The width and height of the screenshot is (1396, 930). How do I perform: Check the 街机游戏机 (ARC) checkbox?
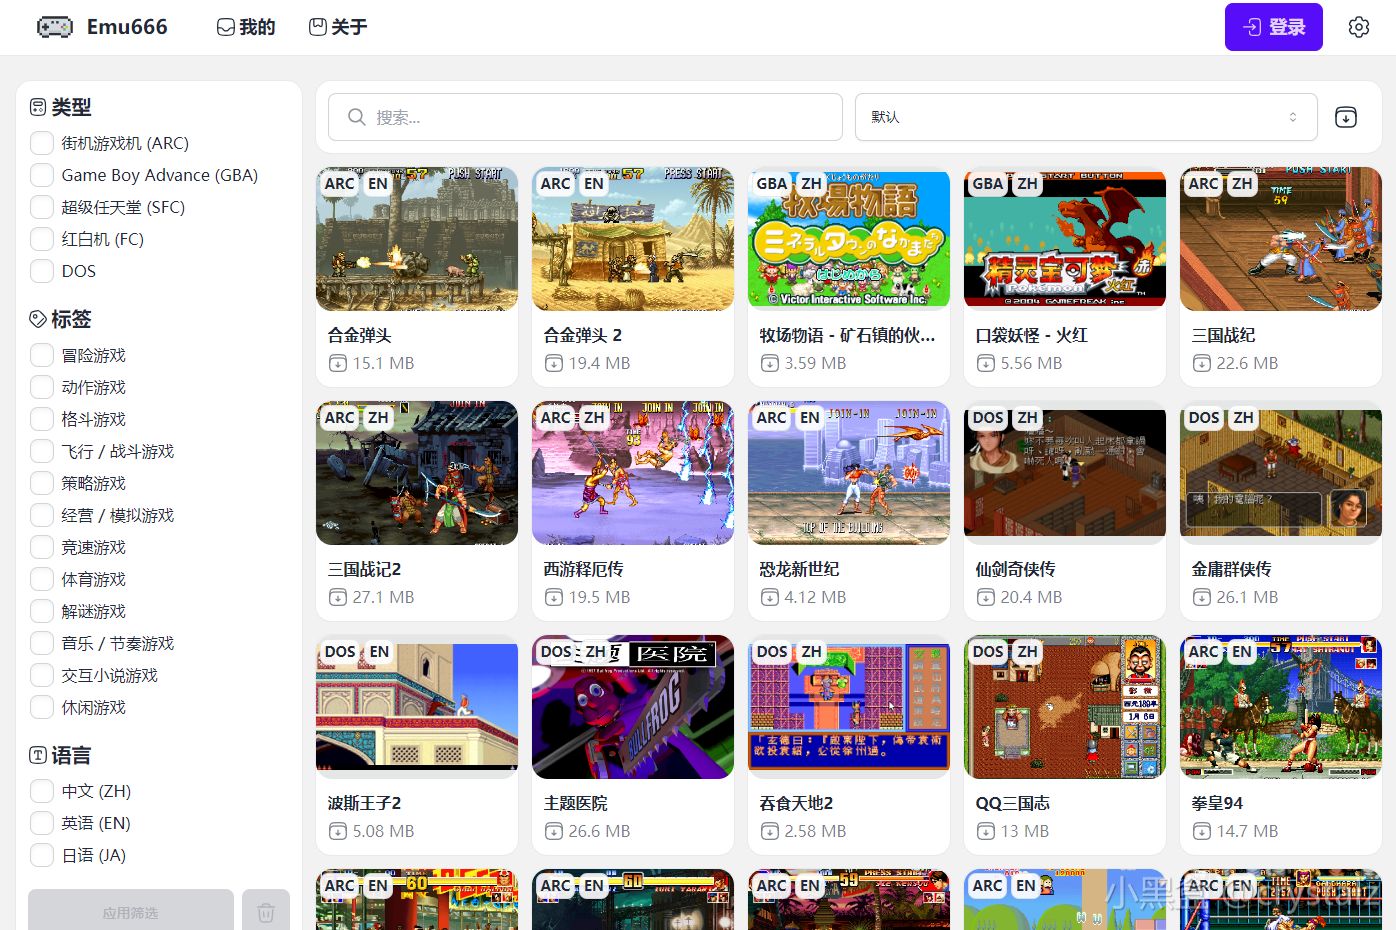42,143
